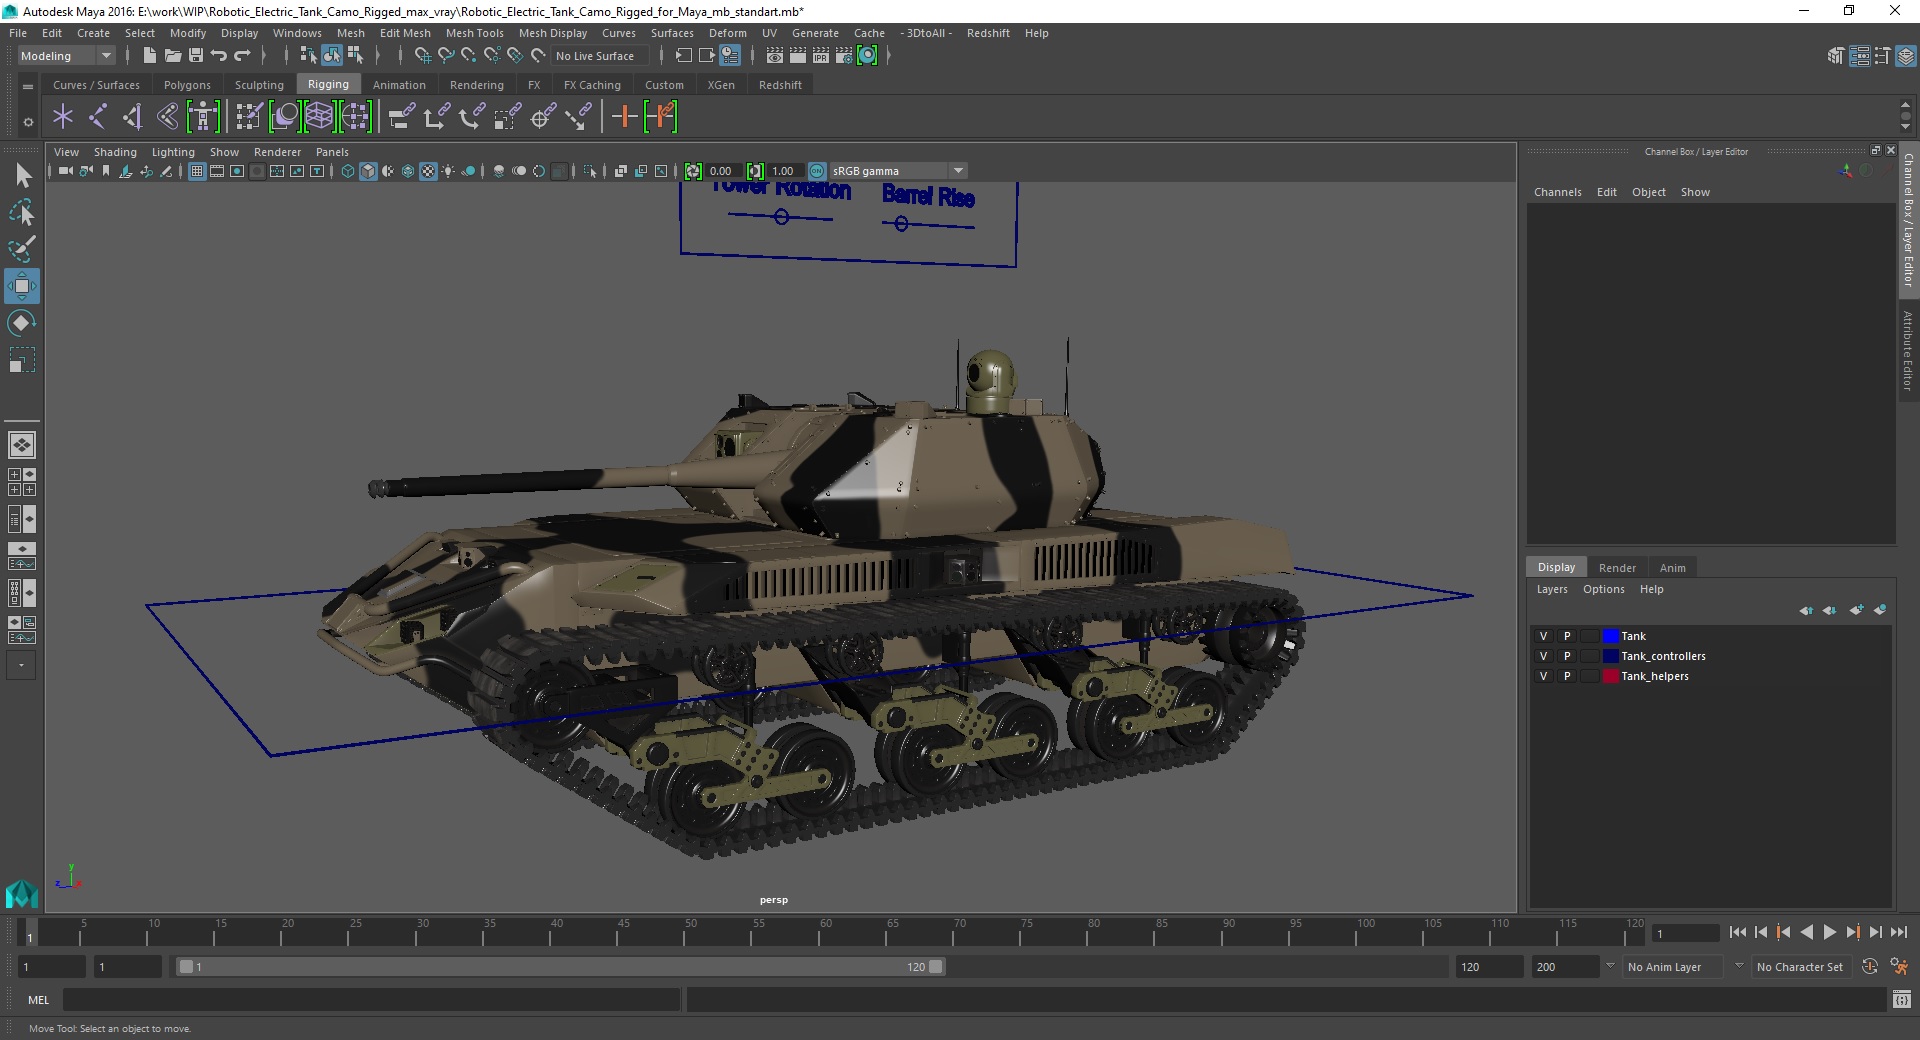This screenshot has width=1920, height=1040.
Task: Switch to the Animation shelf tab
Action: tap(399, 85)
